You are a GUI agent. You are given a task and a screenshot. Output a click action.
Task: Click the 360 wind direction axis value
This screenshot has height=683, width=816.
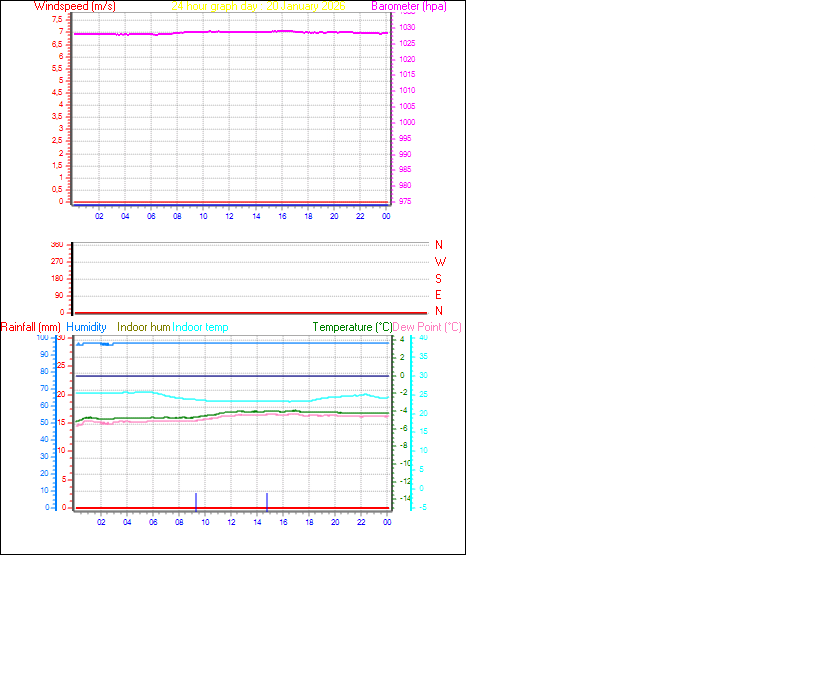[x=57, y=242]
